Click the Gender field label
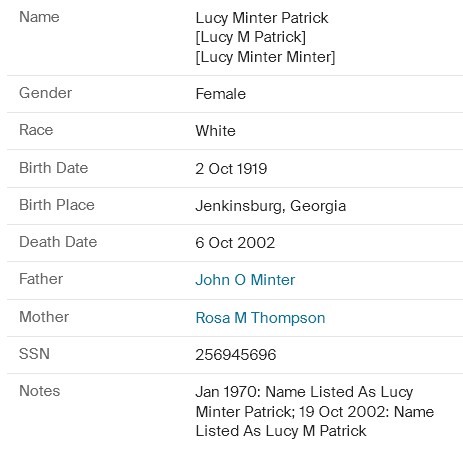463x454 pixels. tap(45, 93)
